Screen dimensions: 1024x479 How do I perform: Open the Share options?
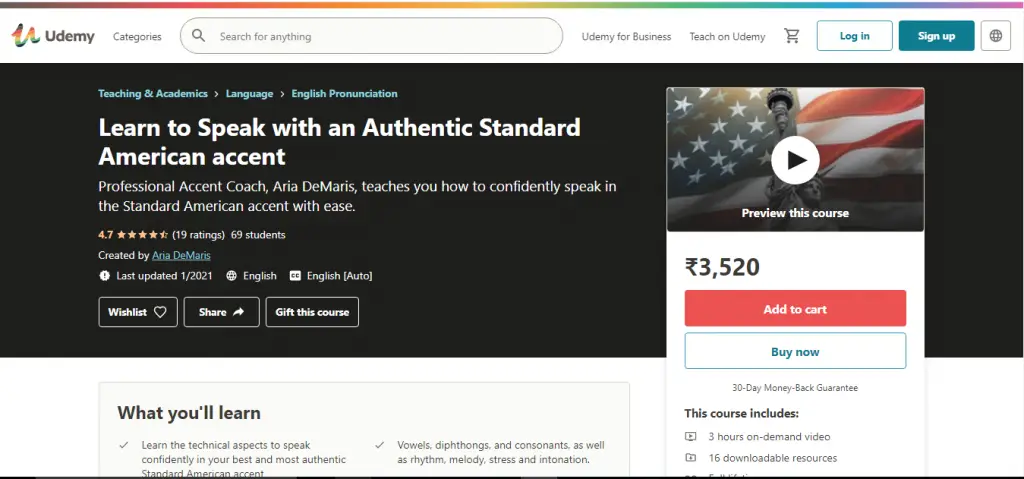(x=221, y=312)
